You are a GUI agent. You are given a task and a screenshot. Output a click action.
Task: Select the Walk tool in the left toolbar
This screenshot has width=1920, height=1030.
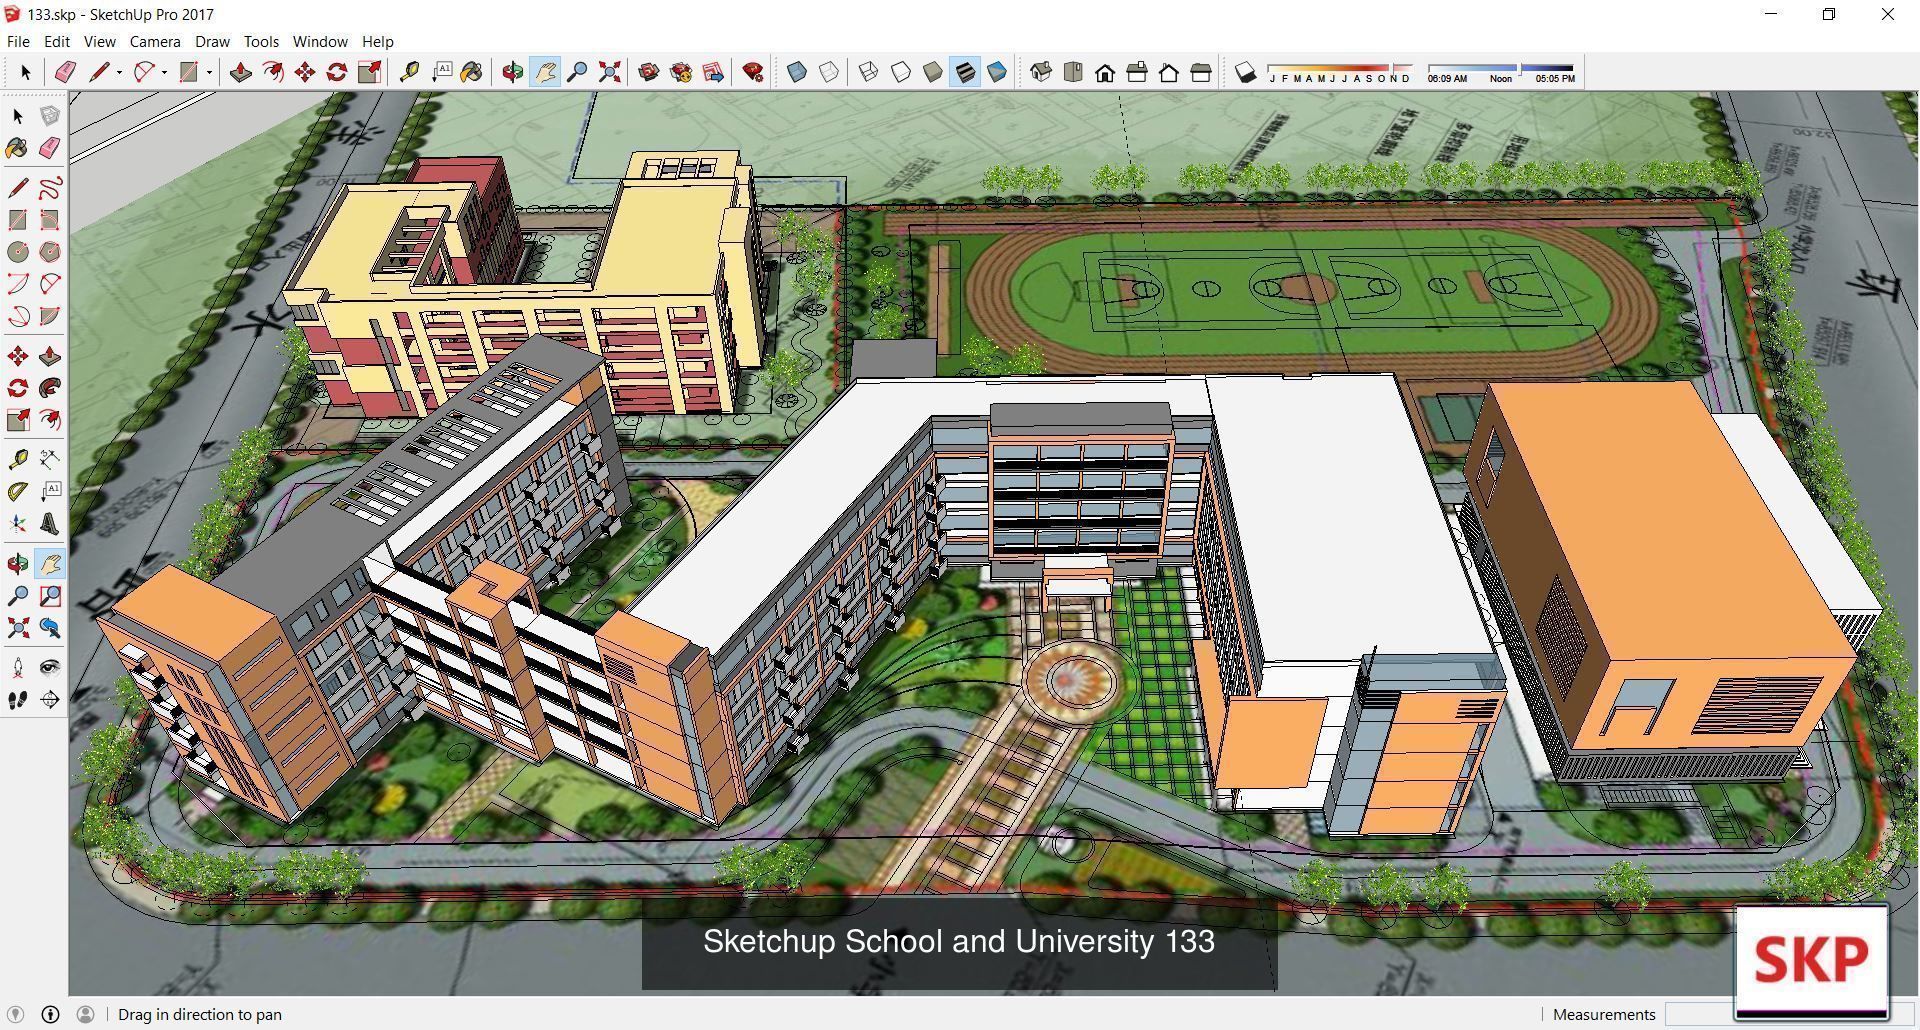click(17, 699)
